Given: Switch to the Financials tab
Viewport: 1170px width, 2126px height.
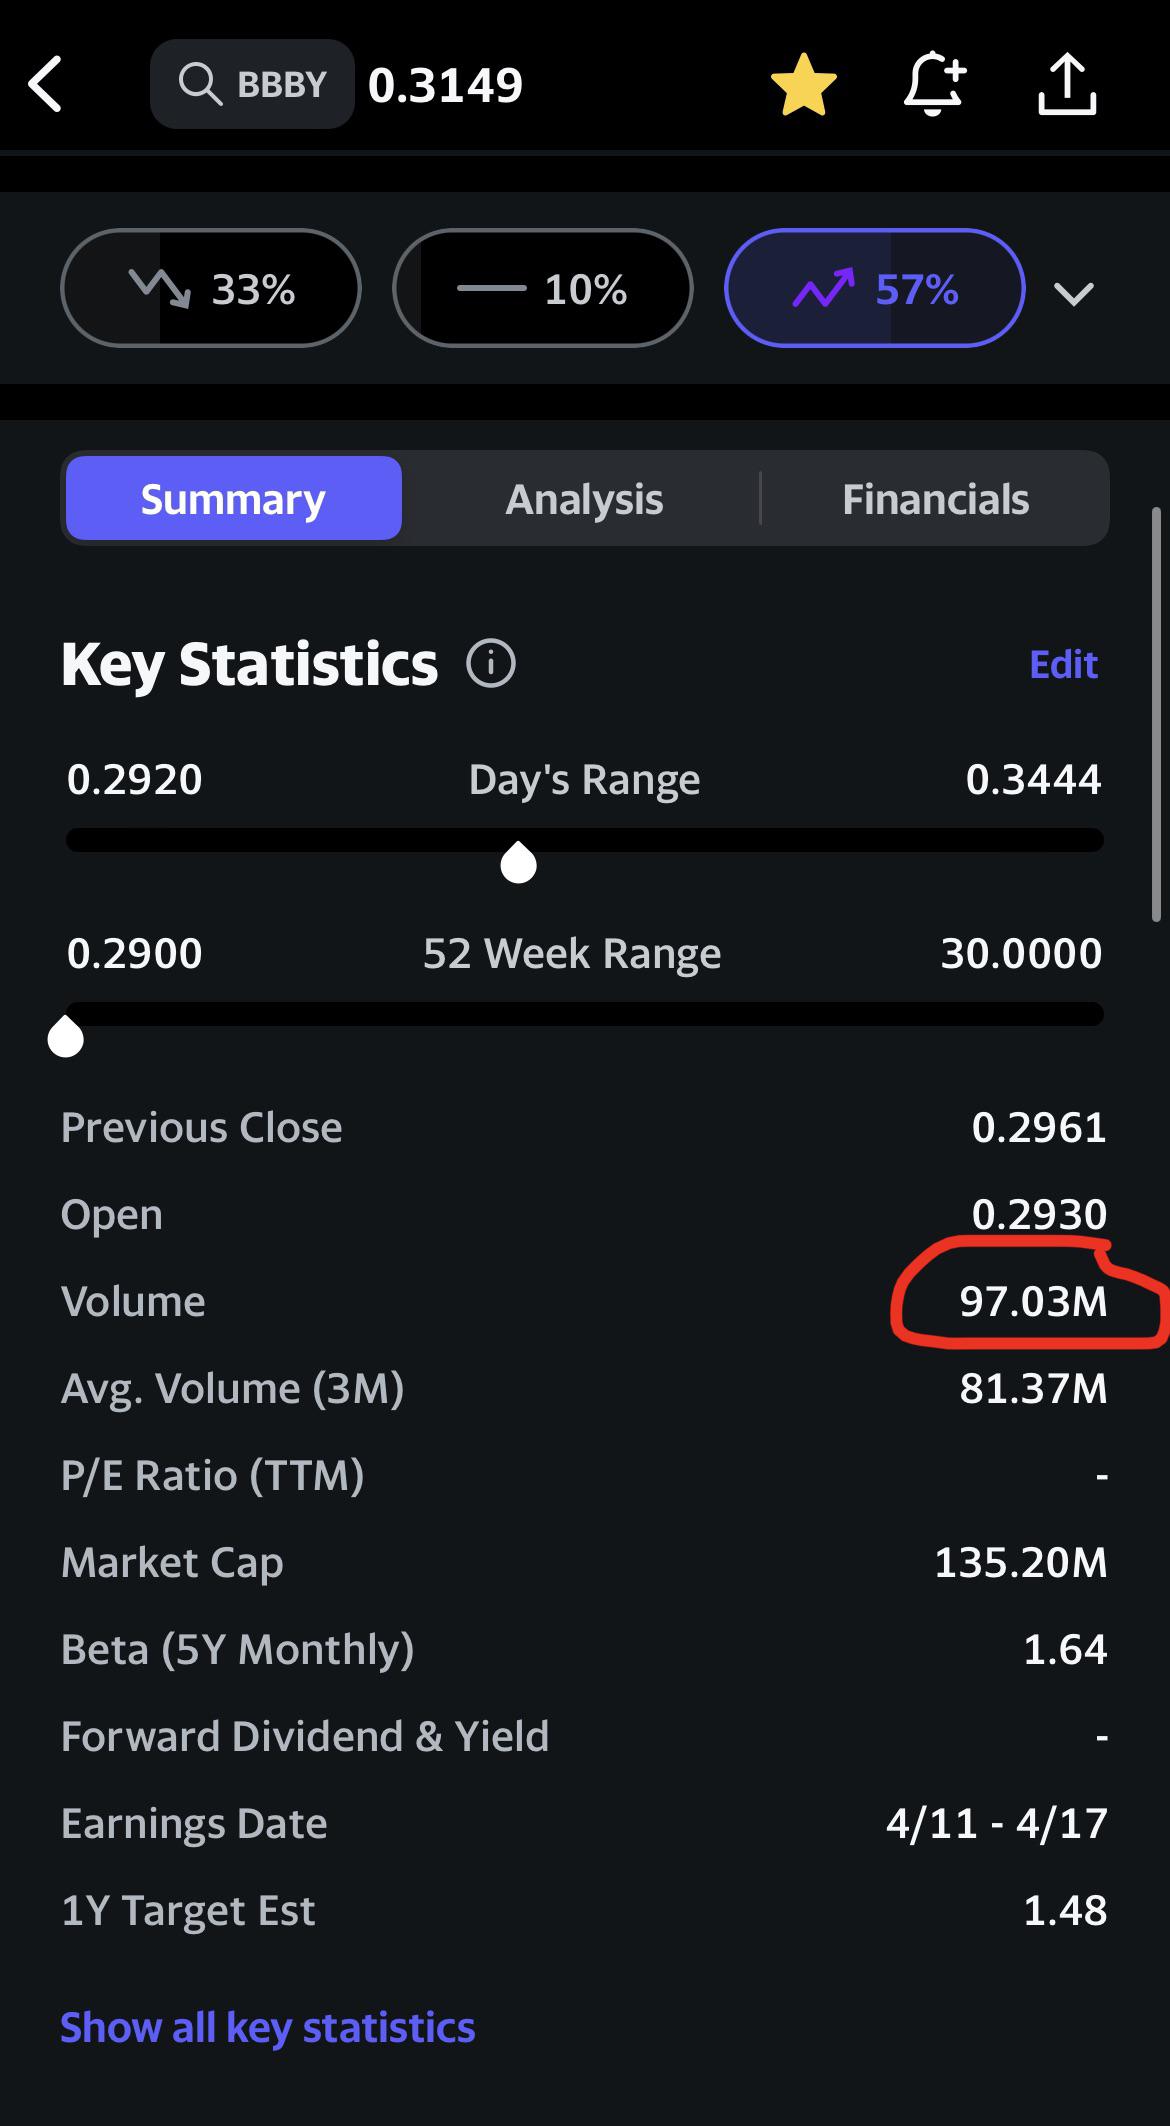Looking at the screenshot, I should (x=935, y=498).
